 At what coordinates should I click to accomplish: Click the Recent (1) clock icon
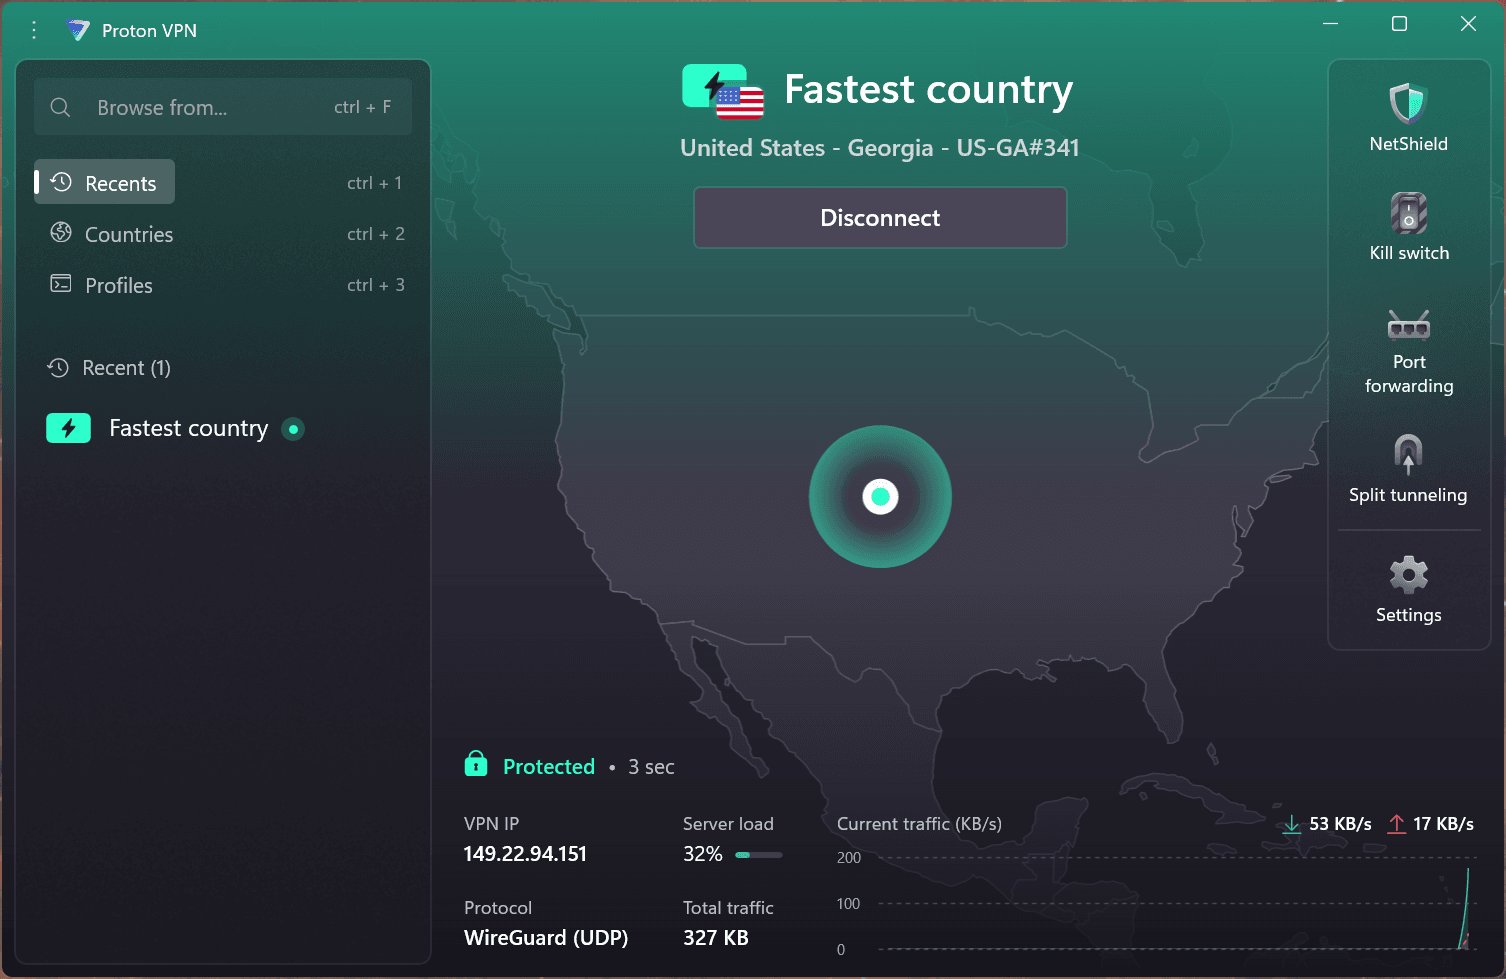click(58, 368)
